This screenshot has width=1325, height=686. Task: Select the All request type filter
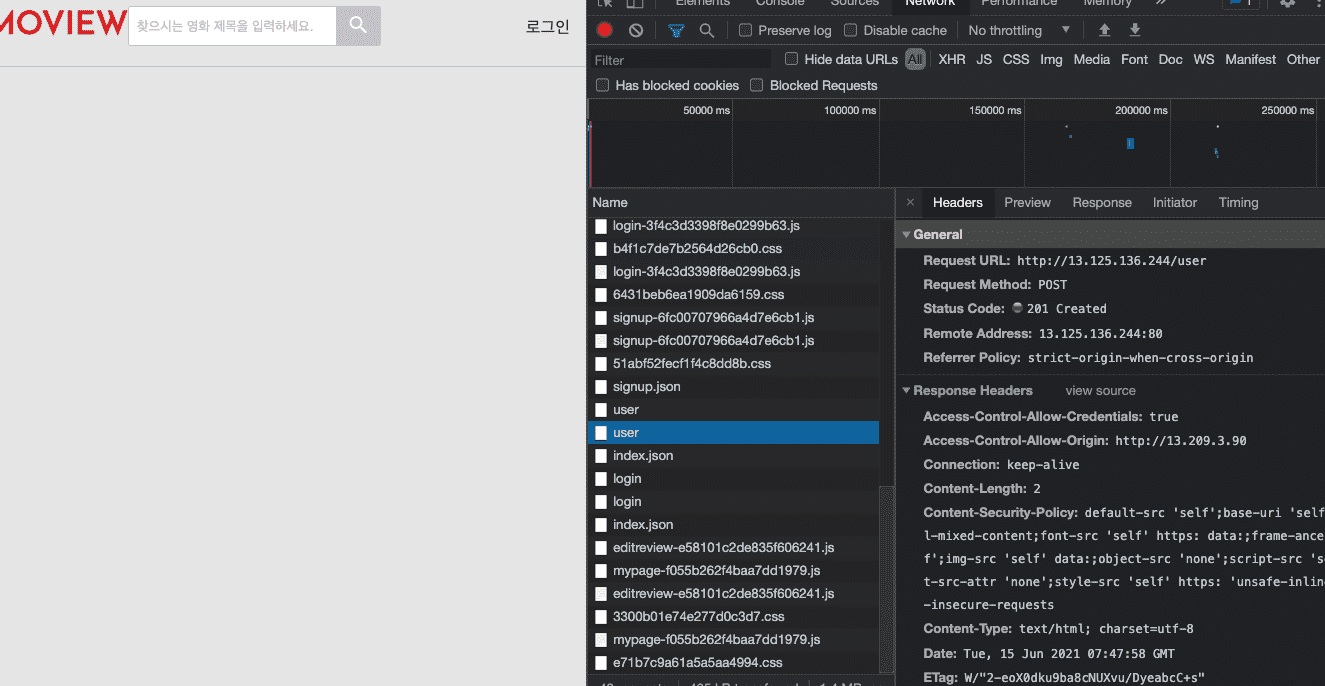tap(915, 59)
